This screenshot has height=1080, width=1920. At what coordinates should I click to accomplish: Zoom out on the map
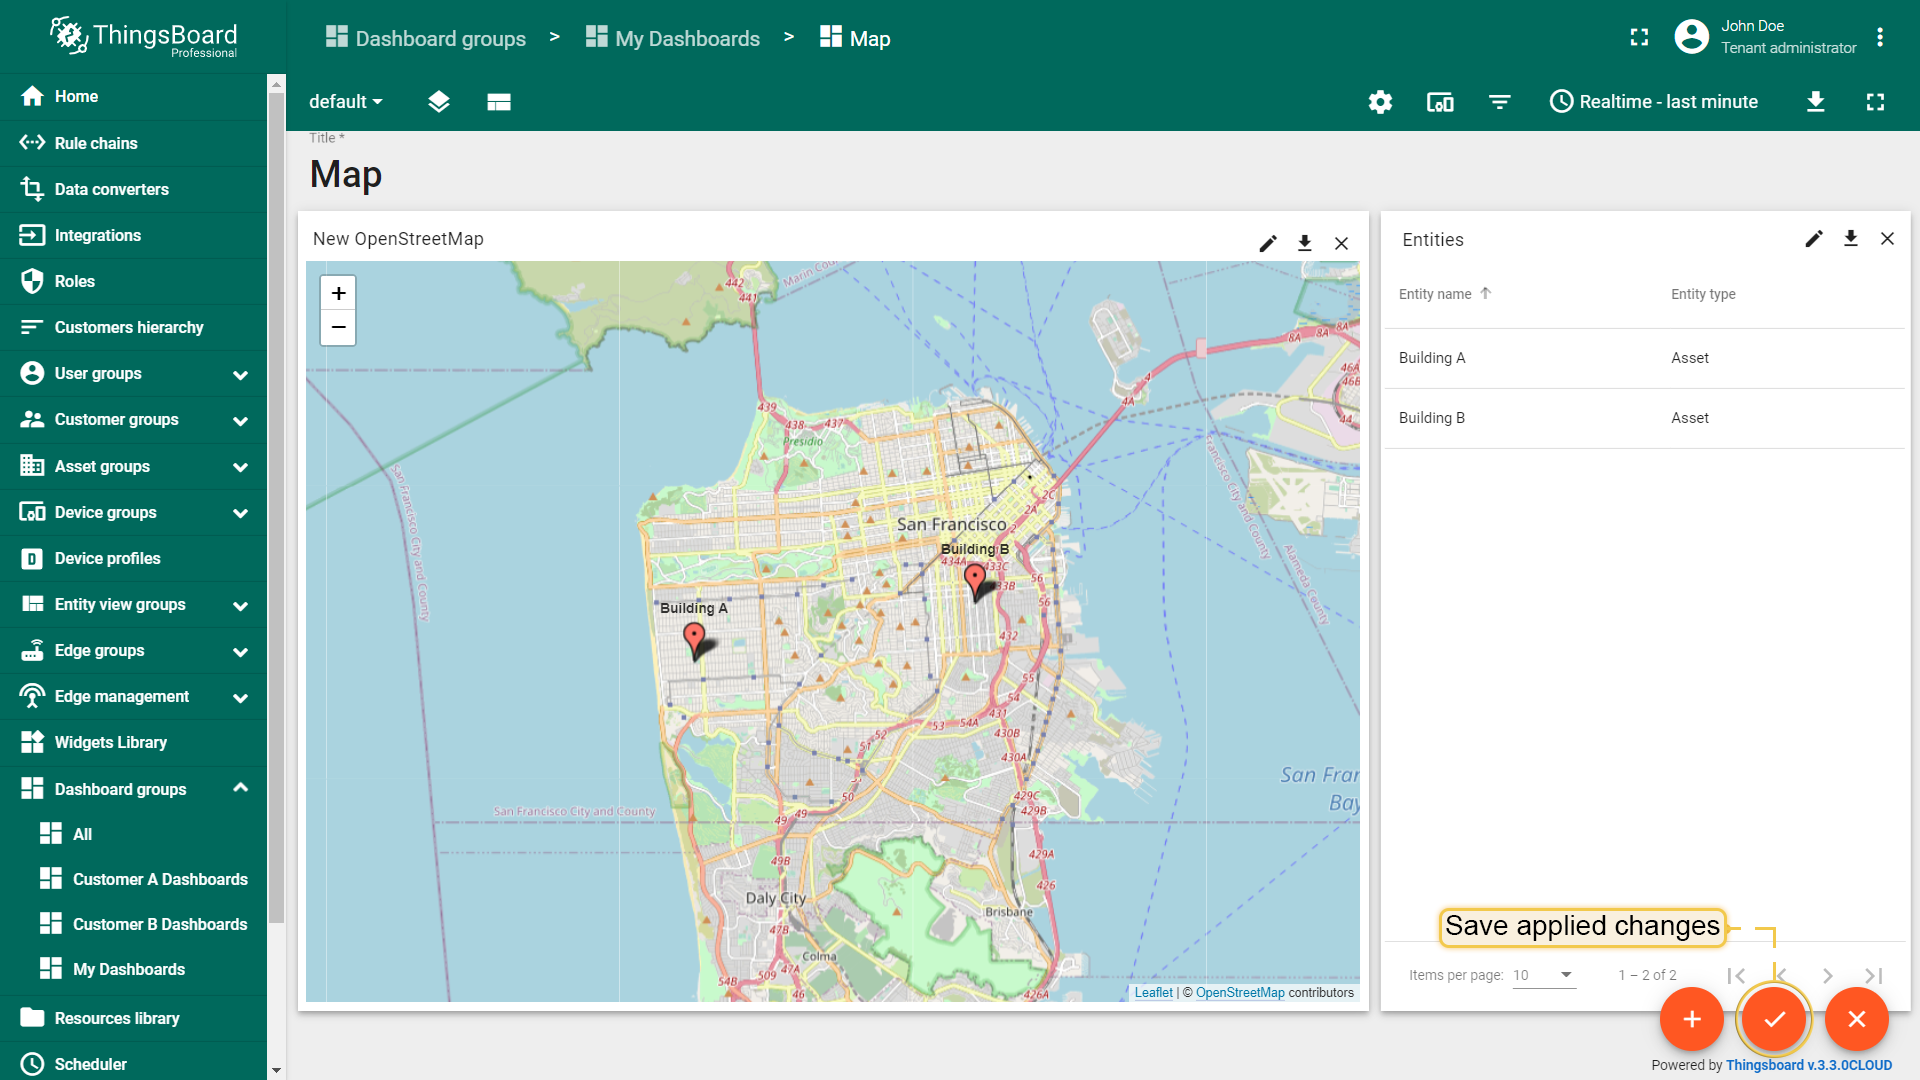[338, 327]
